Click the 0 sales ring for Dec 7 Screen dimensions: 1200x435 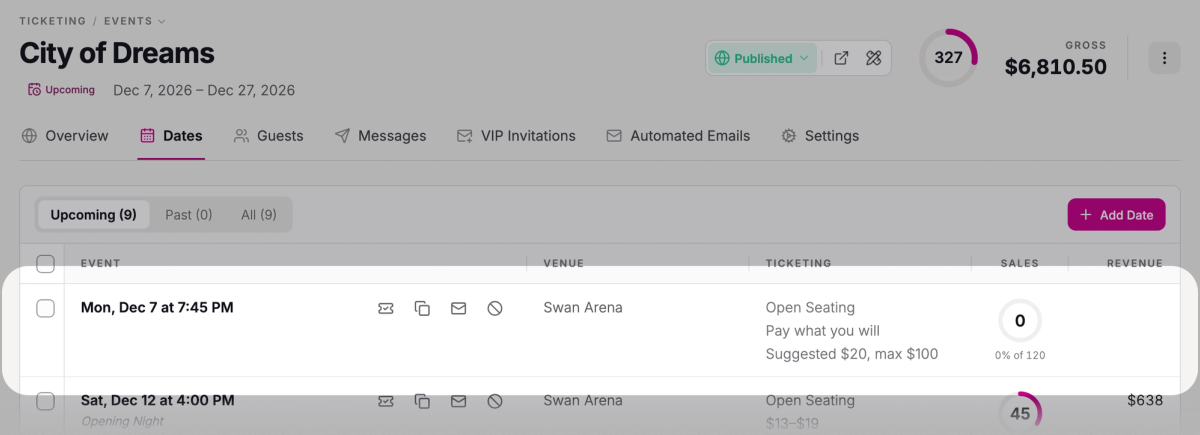click(x=1020, y=321)
